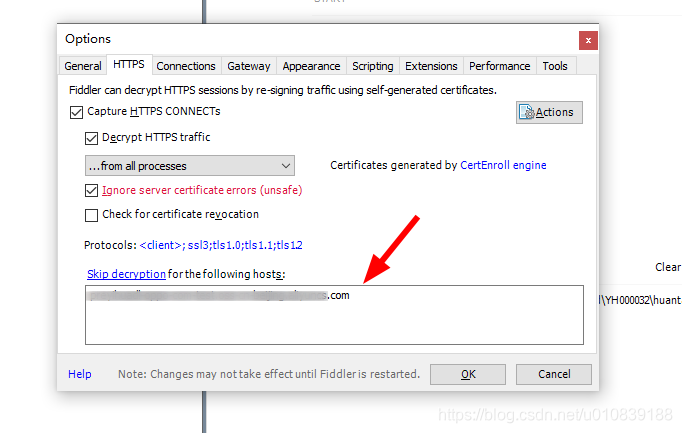The height and width of the screenshot is (433, 682).
Task: Enable Check for certificate revocation
Action: tap(91, 215)
